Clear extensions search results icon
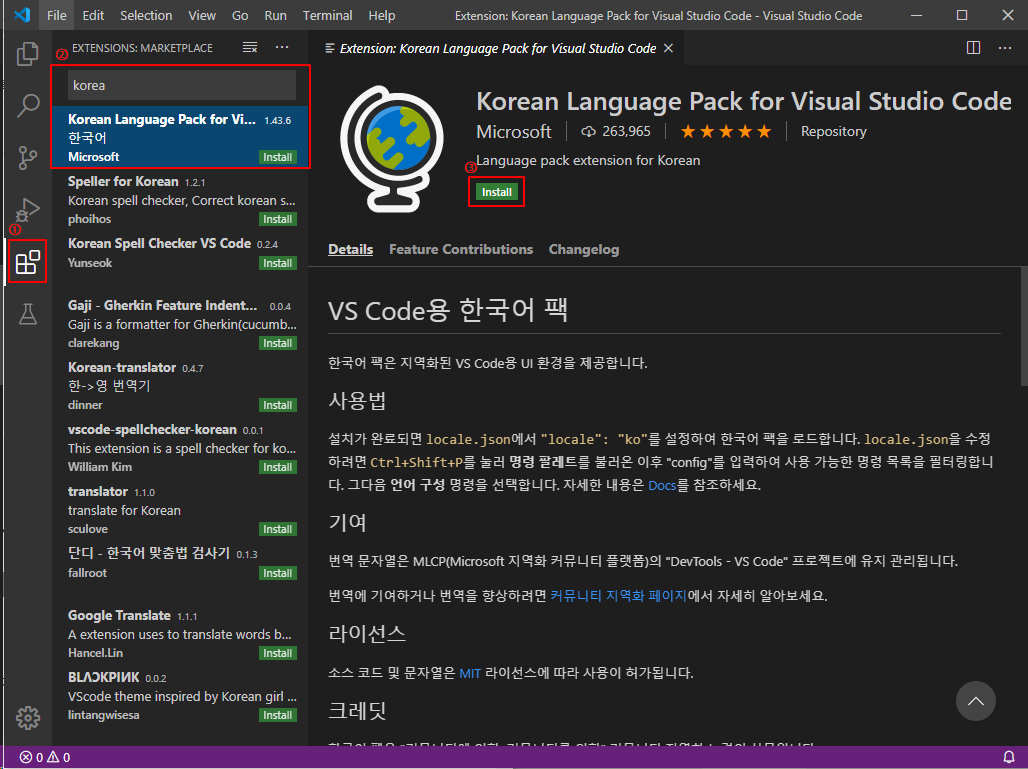This screenshot has width=1028, height=769. pyautogui.click(x=250, y=47)
